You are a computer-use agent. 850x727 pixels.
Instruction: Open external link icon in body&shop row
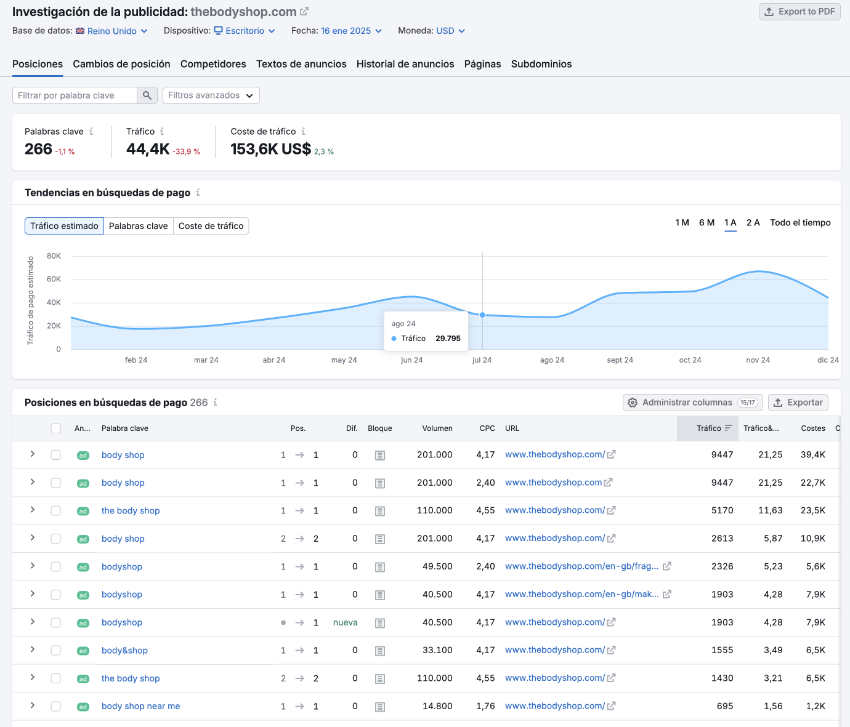tap(611, 650)
